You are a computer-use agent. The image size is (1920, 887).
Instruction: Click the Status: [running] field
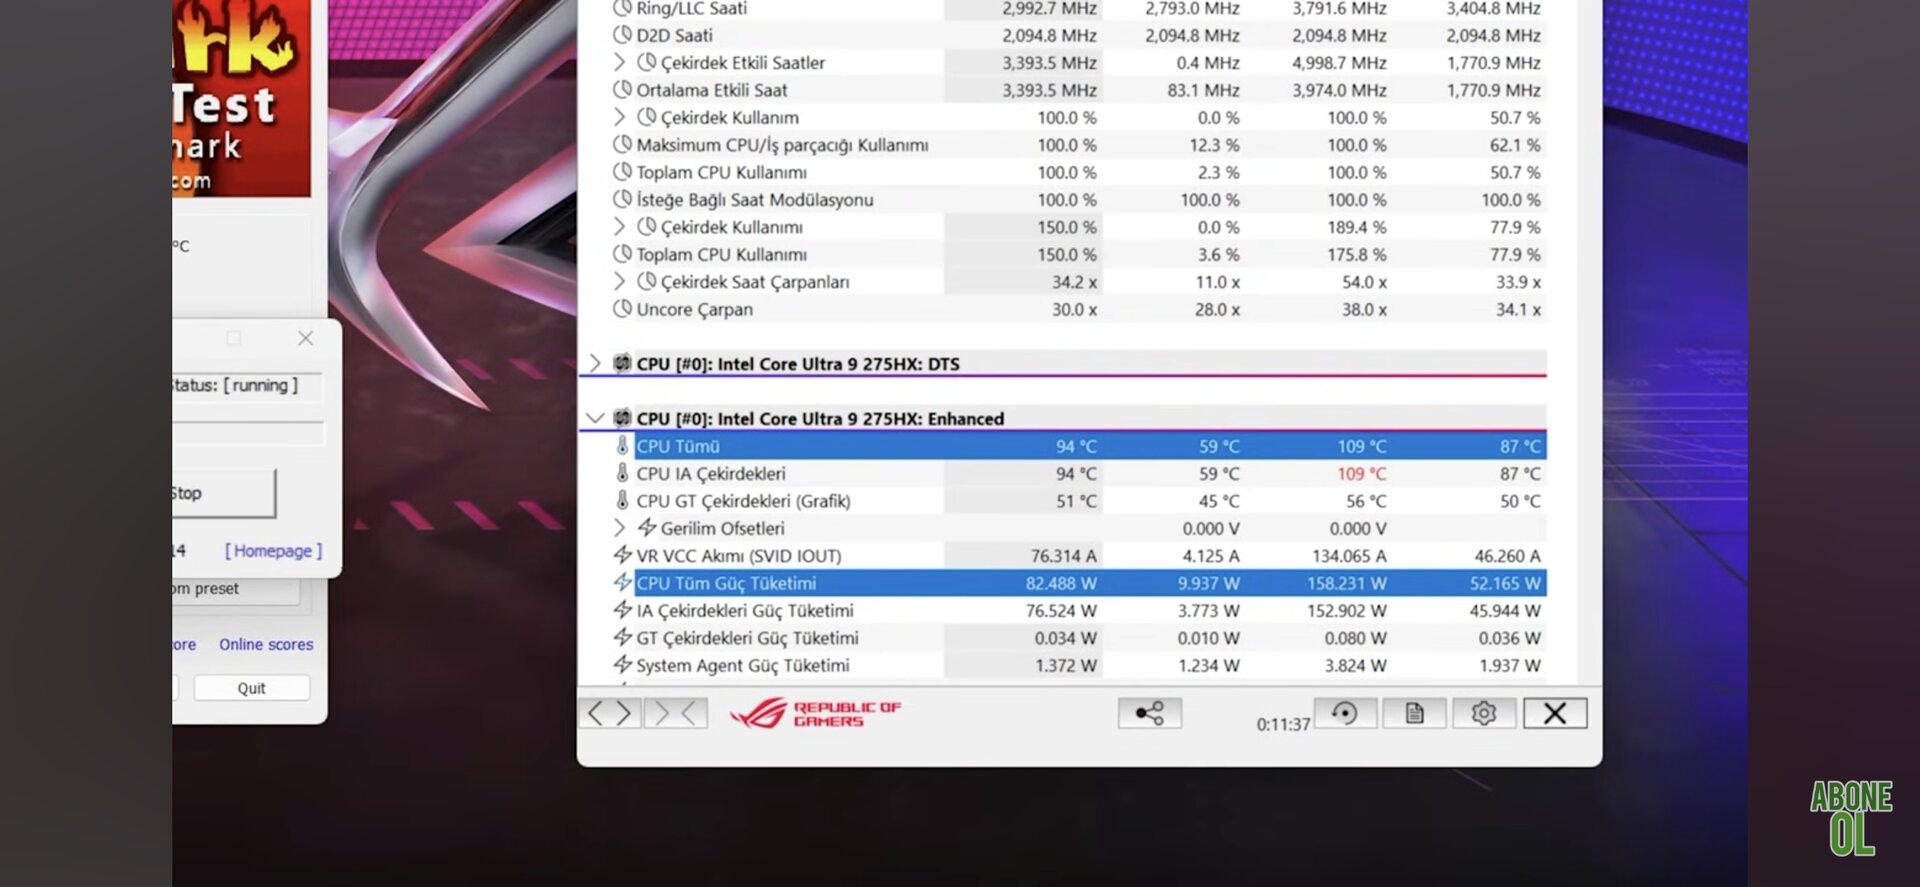click(x=247, y=385)
